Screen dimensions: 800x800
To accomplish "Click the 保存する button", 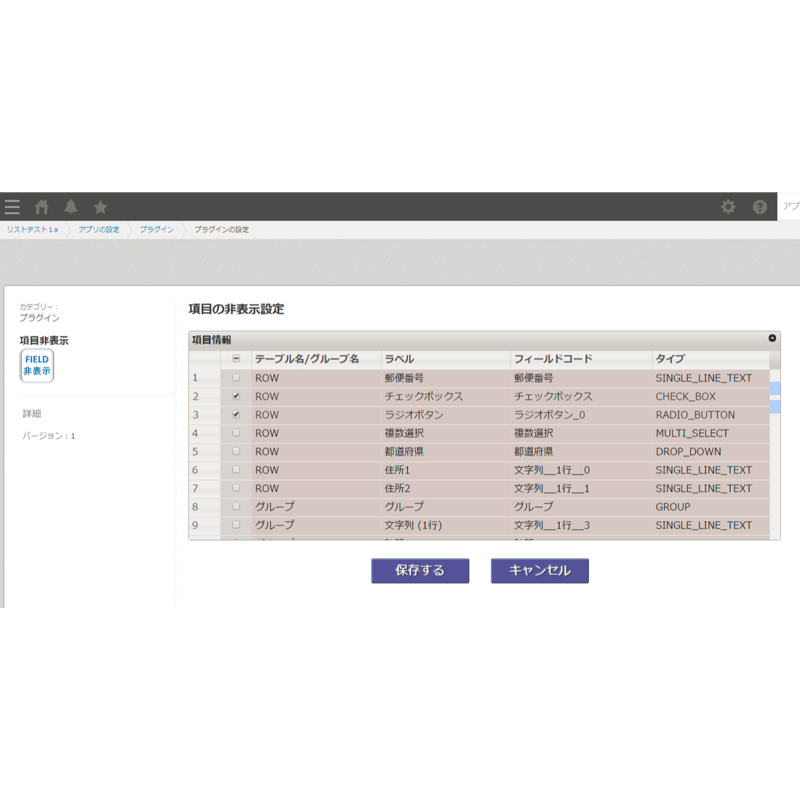I will pyautogui.click(x=419, y=570).
